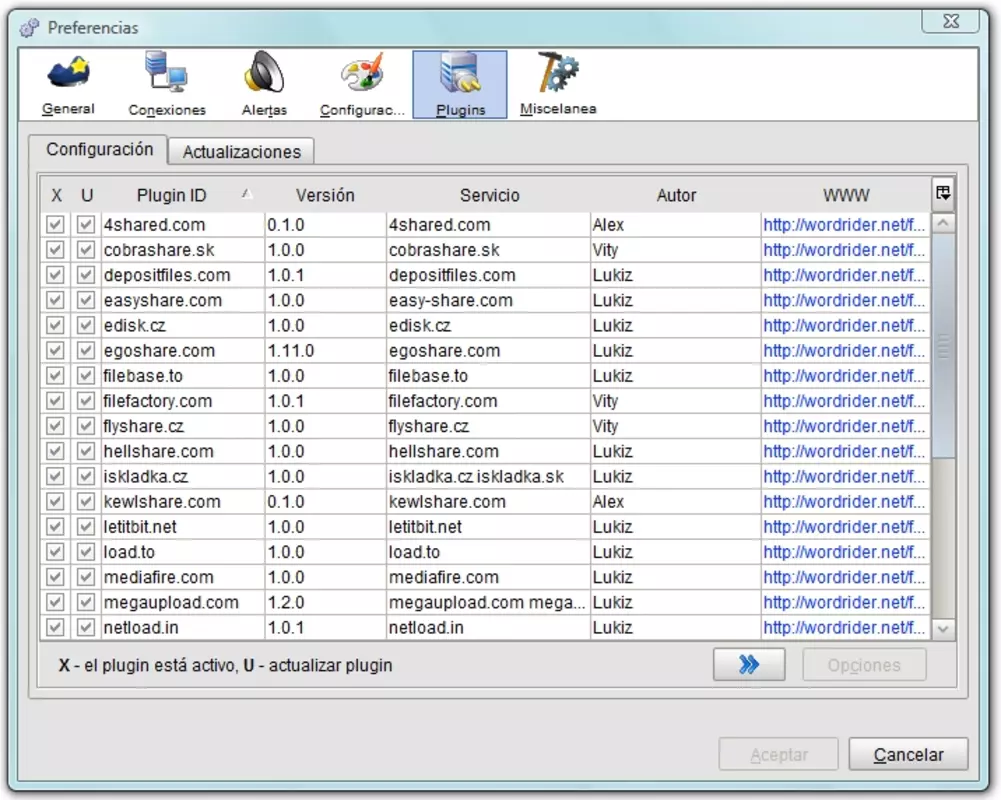Select the hellshare.com service cell
Screen dimensions: 1001x800
(x=488, y=451)
